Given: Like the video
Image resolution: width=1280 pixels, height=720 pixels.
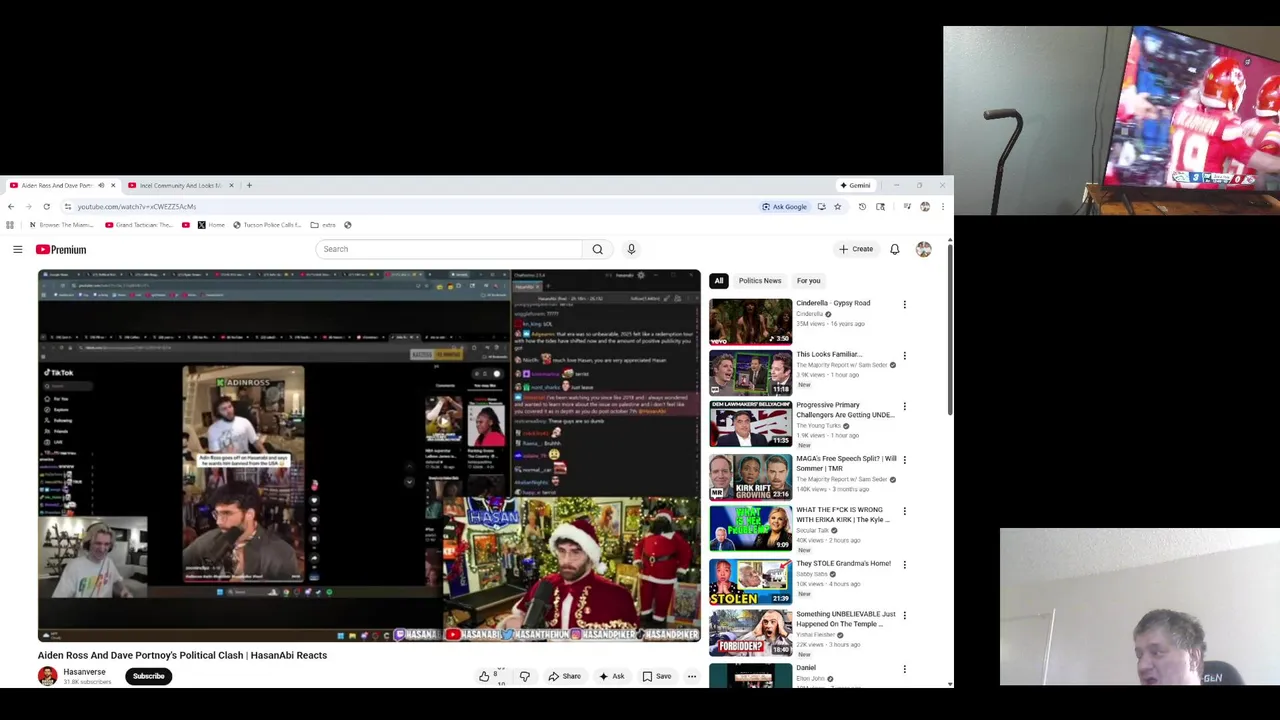Looking at the screenshot, I should coord(487,676).
